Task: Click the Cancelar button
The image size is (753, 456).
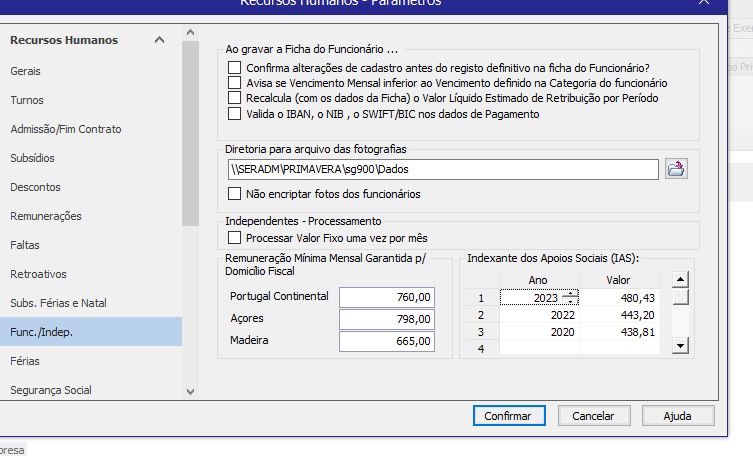Action: pyautogui.click(x=593, y=415)
